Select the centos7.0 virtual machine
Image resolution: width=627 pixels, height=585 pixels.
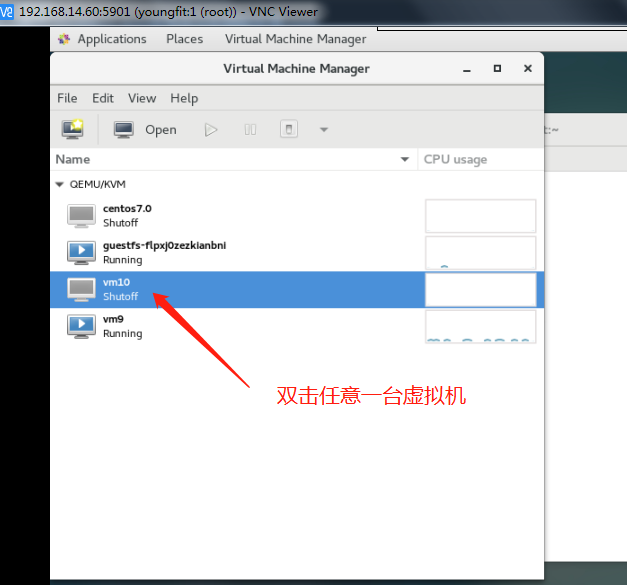pos(297,216)
